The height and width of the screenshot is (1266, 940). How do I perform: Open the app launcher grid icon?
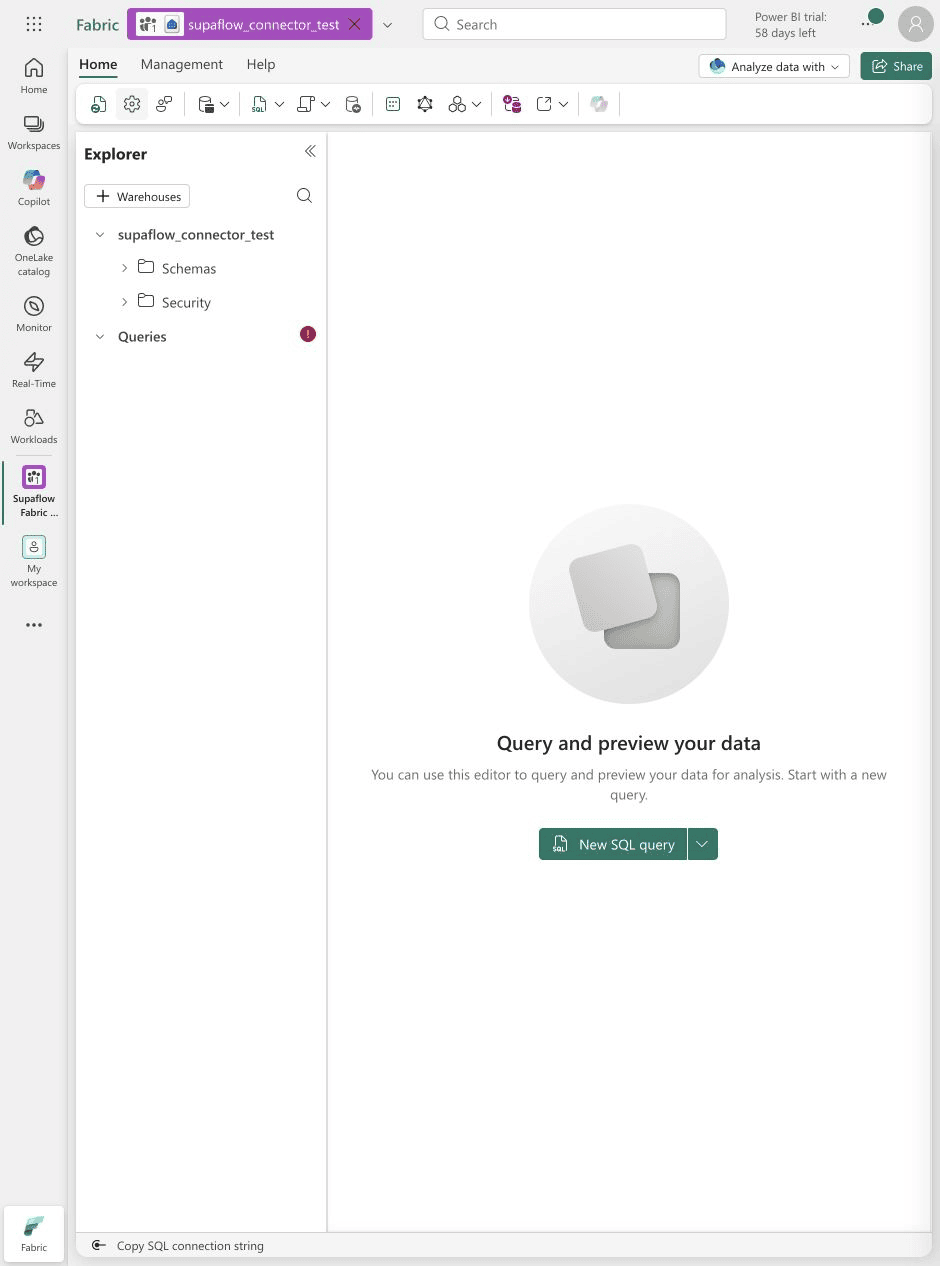pyautogui.click(x=34, y=24)
